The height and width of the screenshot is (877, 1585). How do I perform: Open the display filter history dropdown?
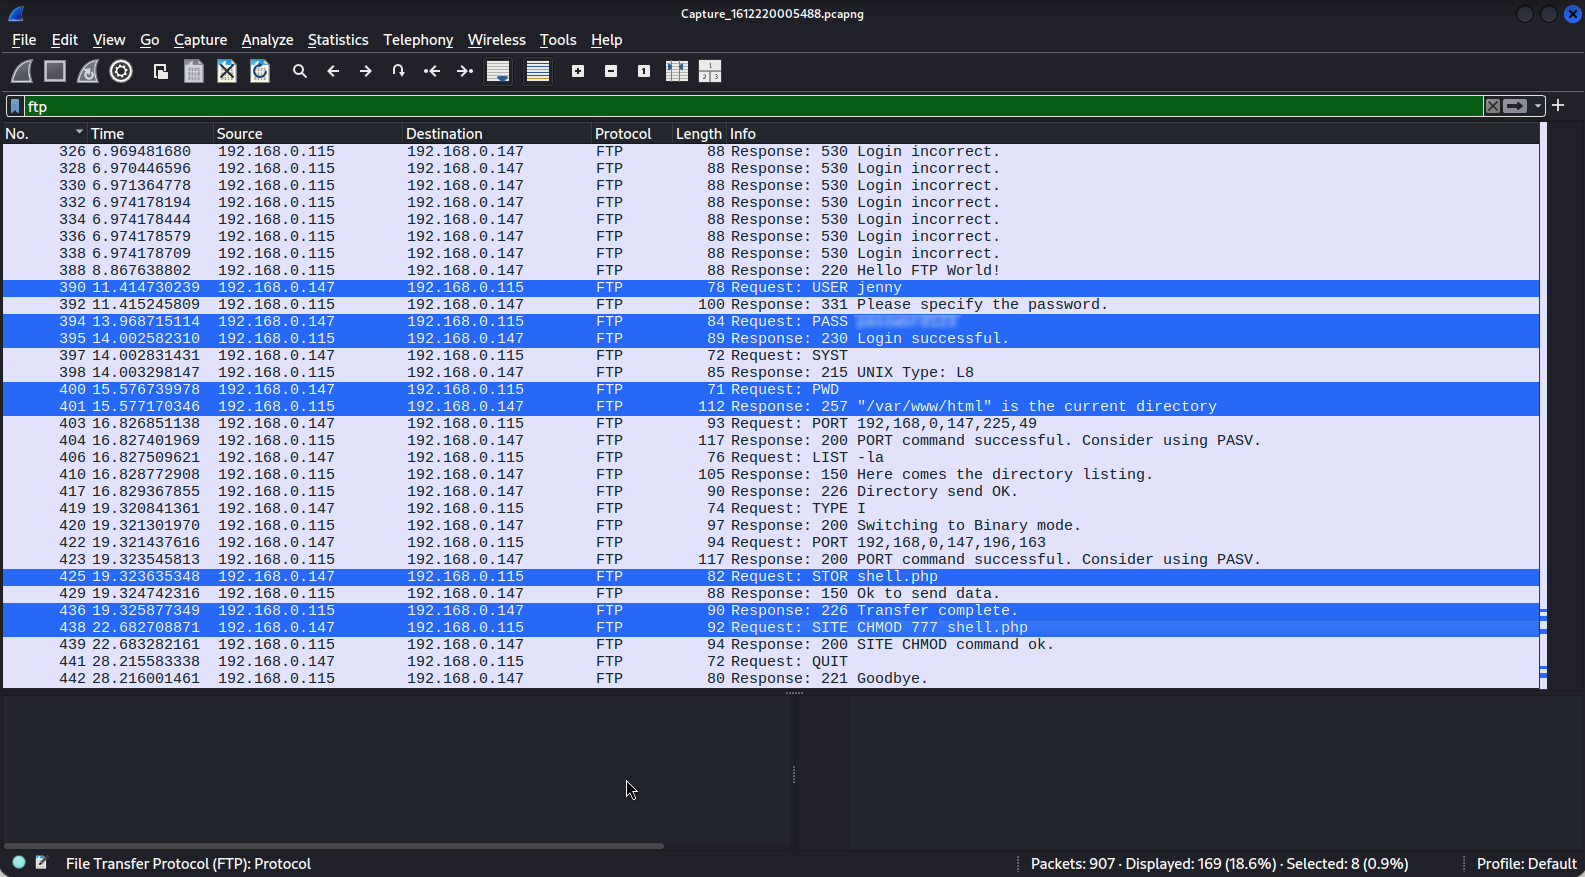[1538, 106]
